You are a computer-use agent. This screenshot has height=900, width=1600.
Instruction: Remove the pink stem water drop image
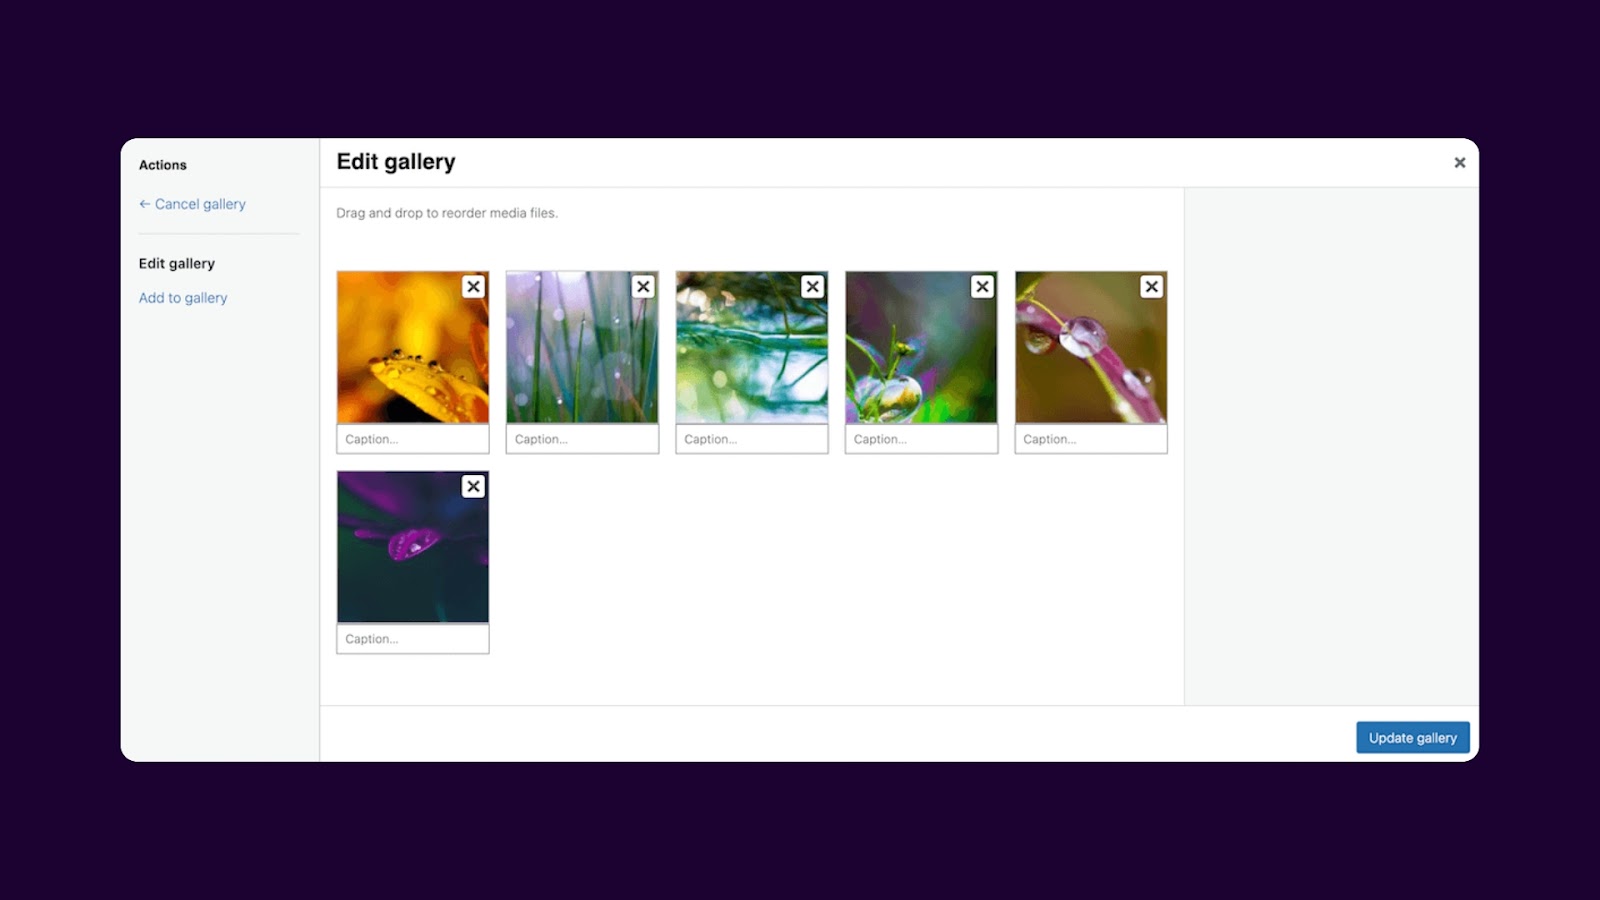(1152, 287)
